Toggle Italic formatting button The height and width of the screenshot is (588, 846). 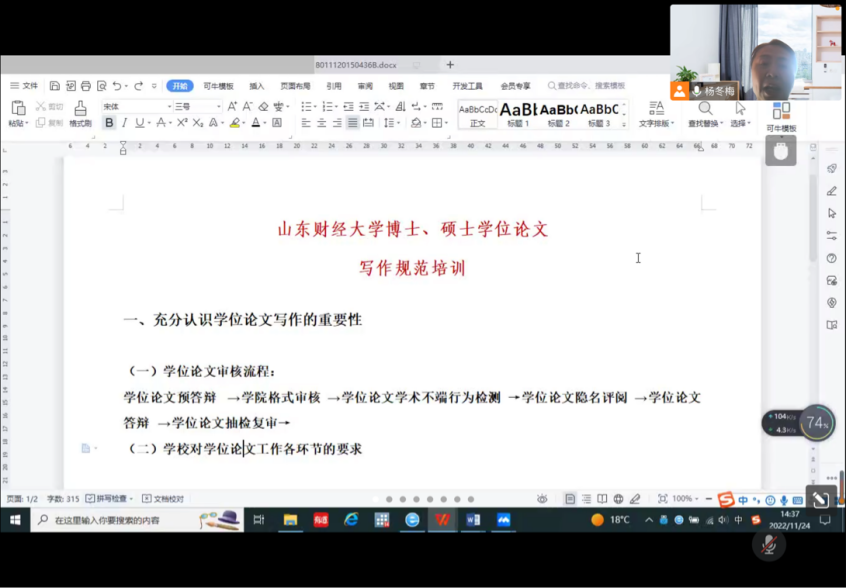124,123
